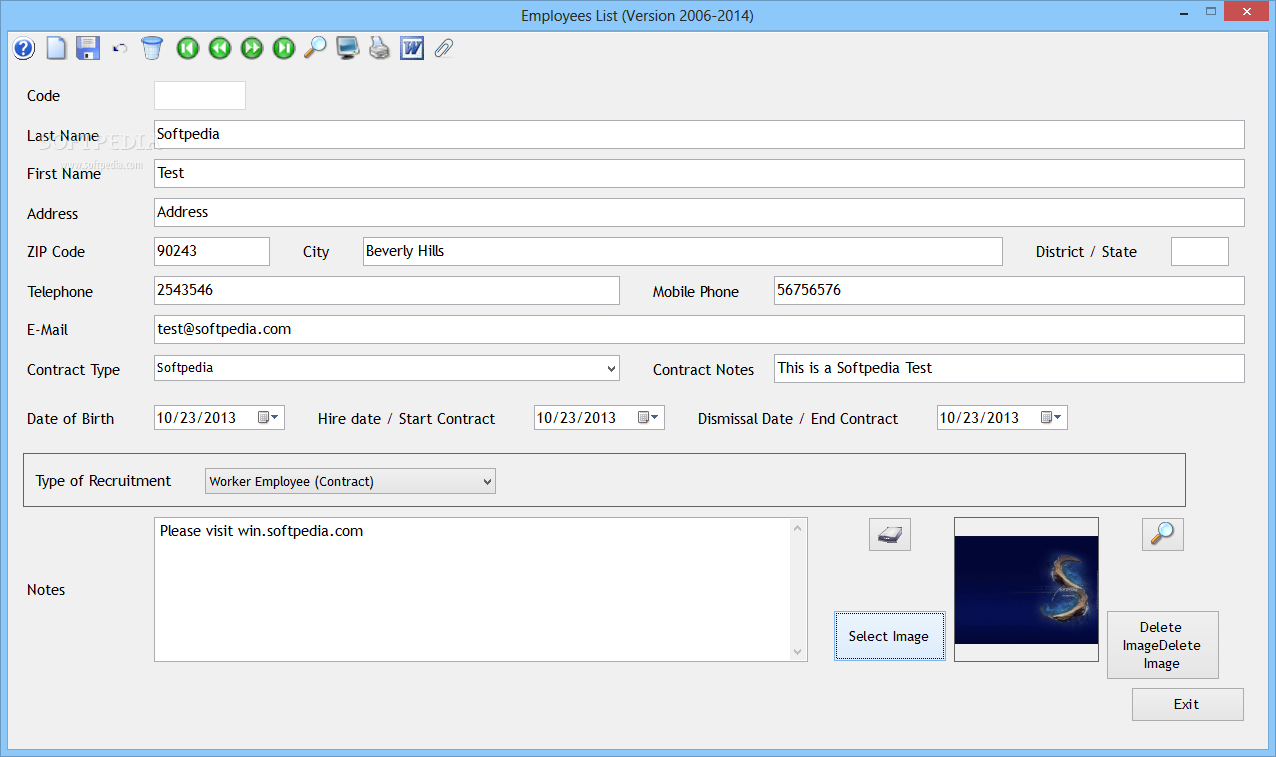This screenshot has width=1276, height=757.
Task: Go to the first record
Action: point(188,47)
